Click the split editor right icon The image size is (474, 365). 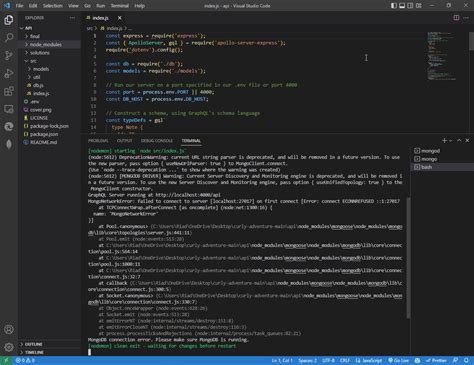pyautogui.click(x=456, y=18)
